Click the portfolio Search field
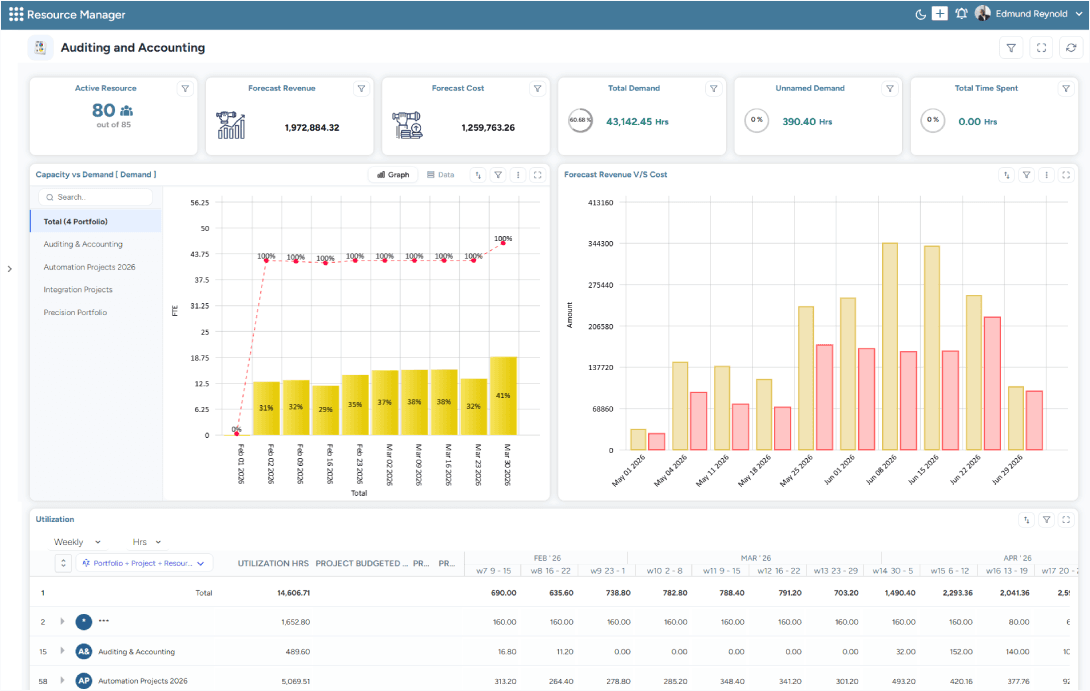Image resolution: width=1090 pixels, height=691 pixels. (95, 197)
